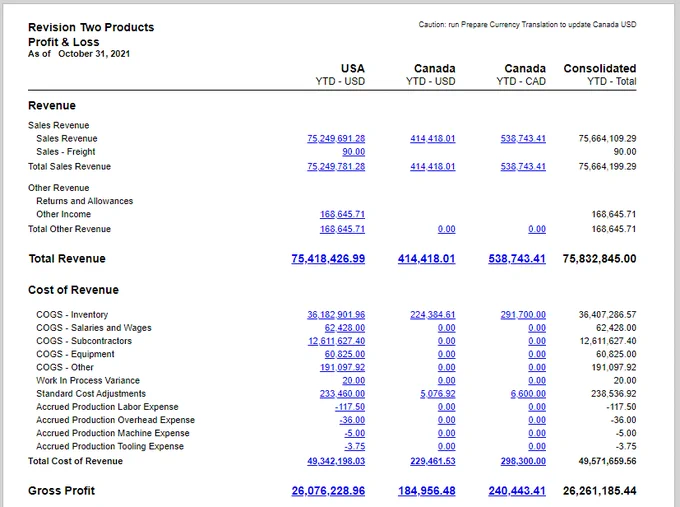The width and height of the screenshot is (680, 507).
Task: Open Canada CAD COGS - Inventory 291,700.00
Action: 523,314
